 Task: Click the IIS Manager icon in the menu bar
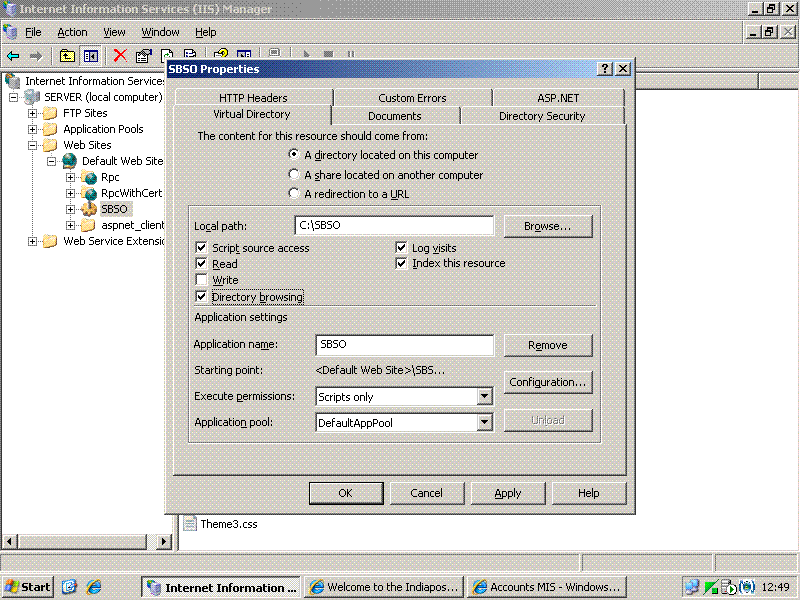[10, 32]
